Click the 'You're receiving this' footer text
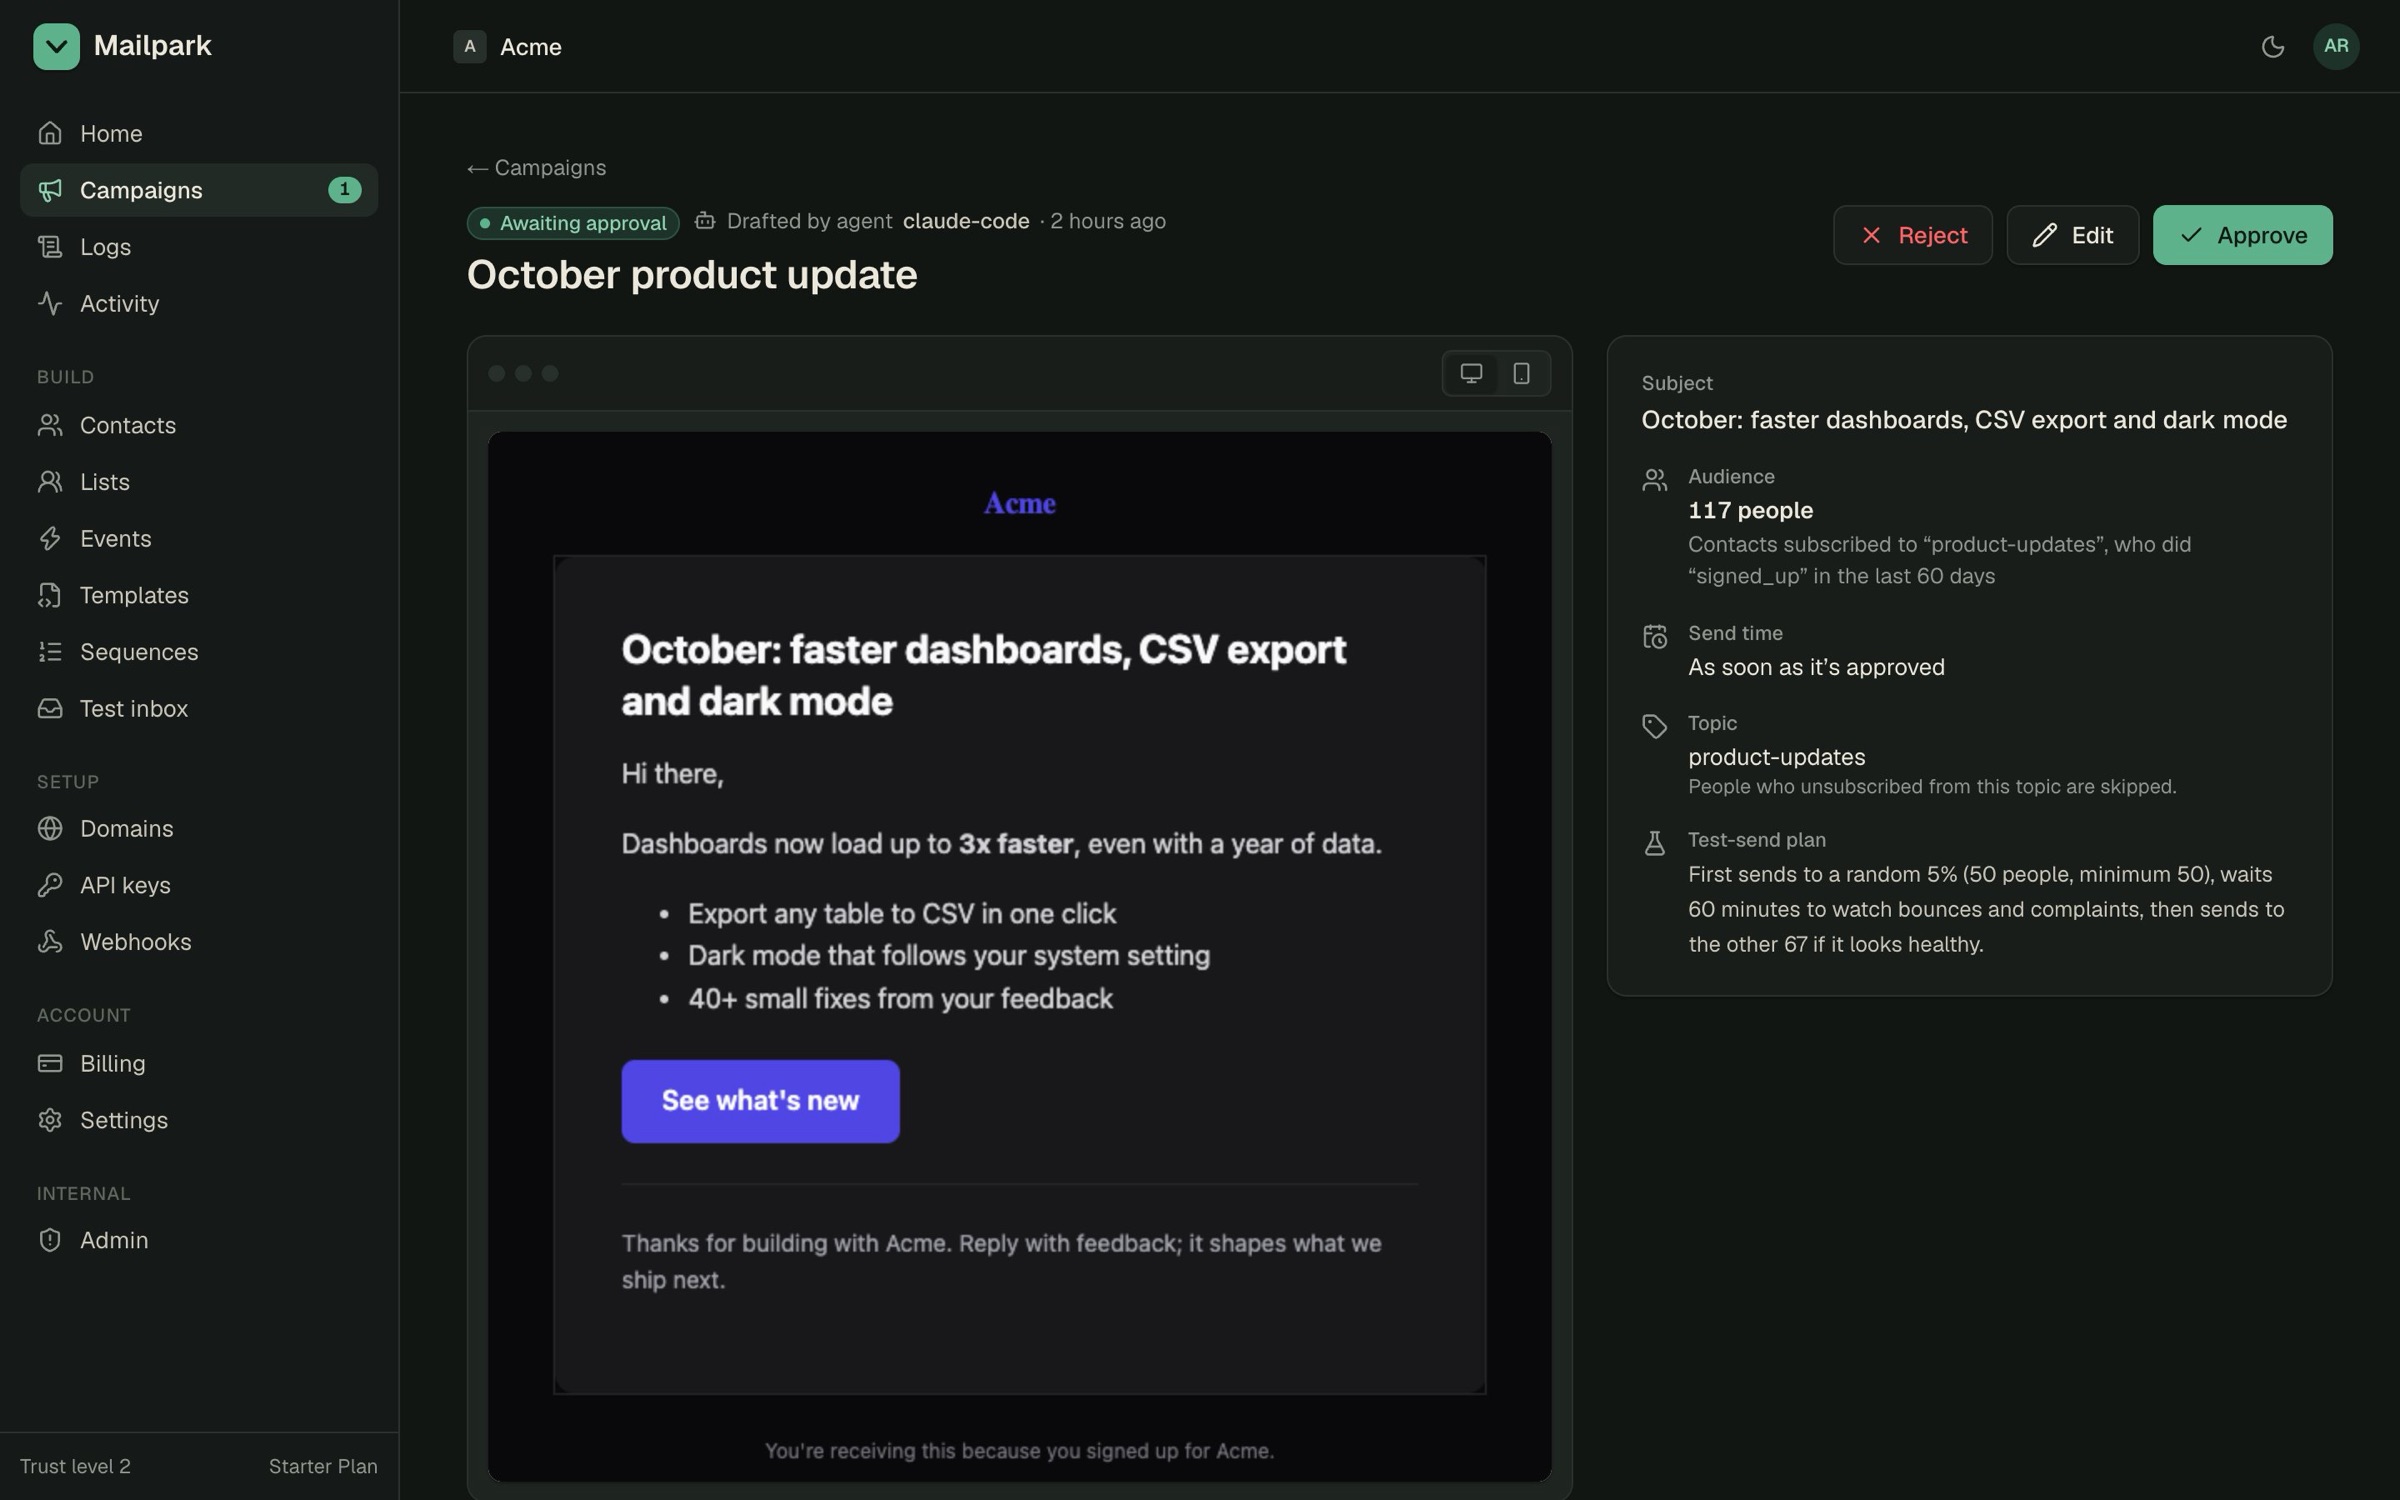The width and height of the screenshot is (2400, 1500). pos(1019,1451)
